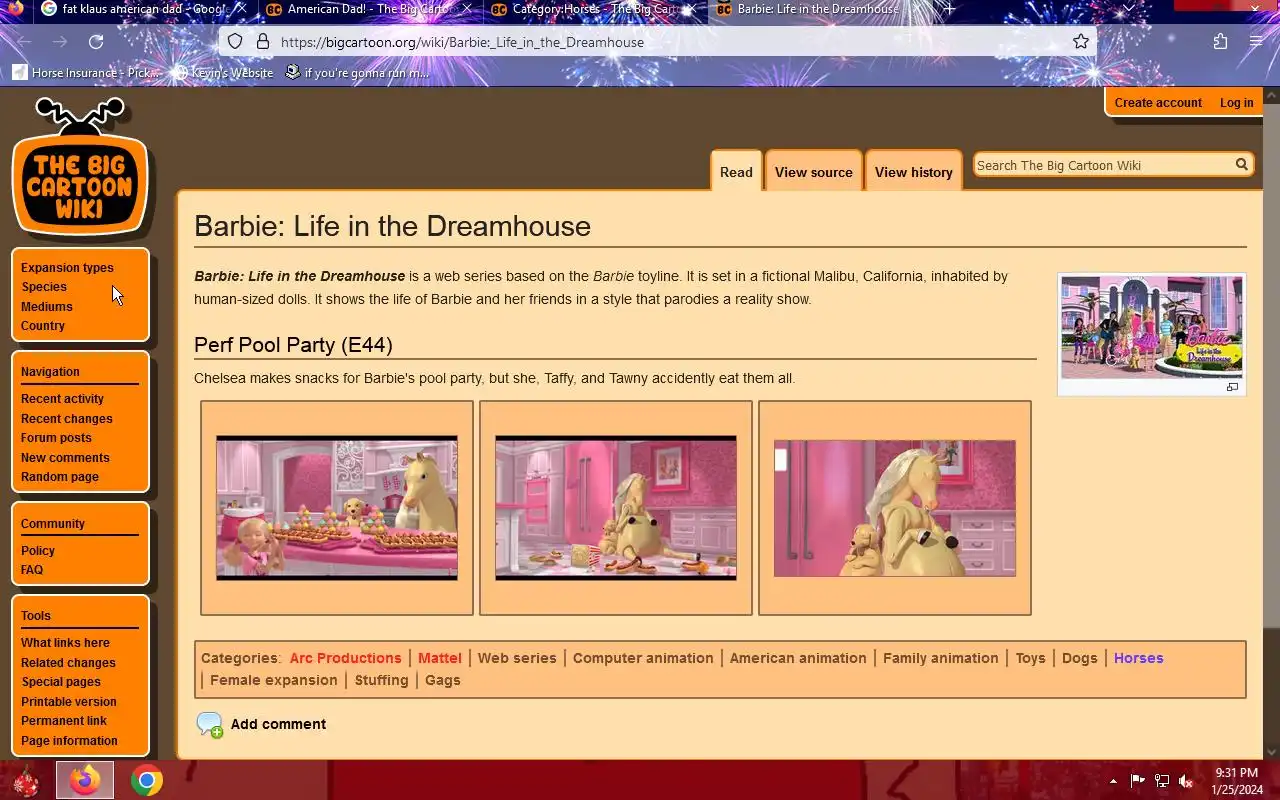Bookmark the page with the star icon

1081,42
